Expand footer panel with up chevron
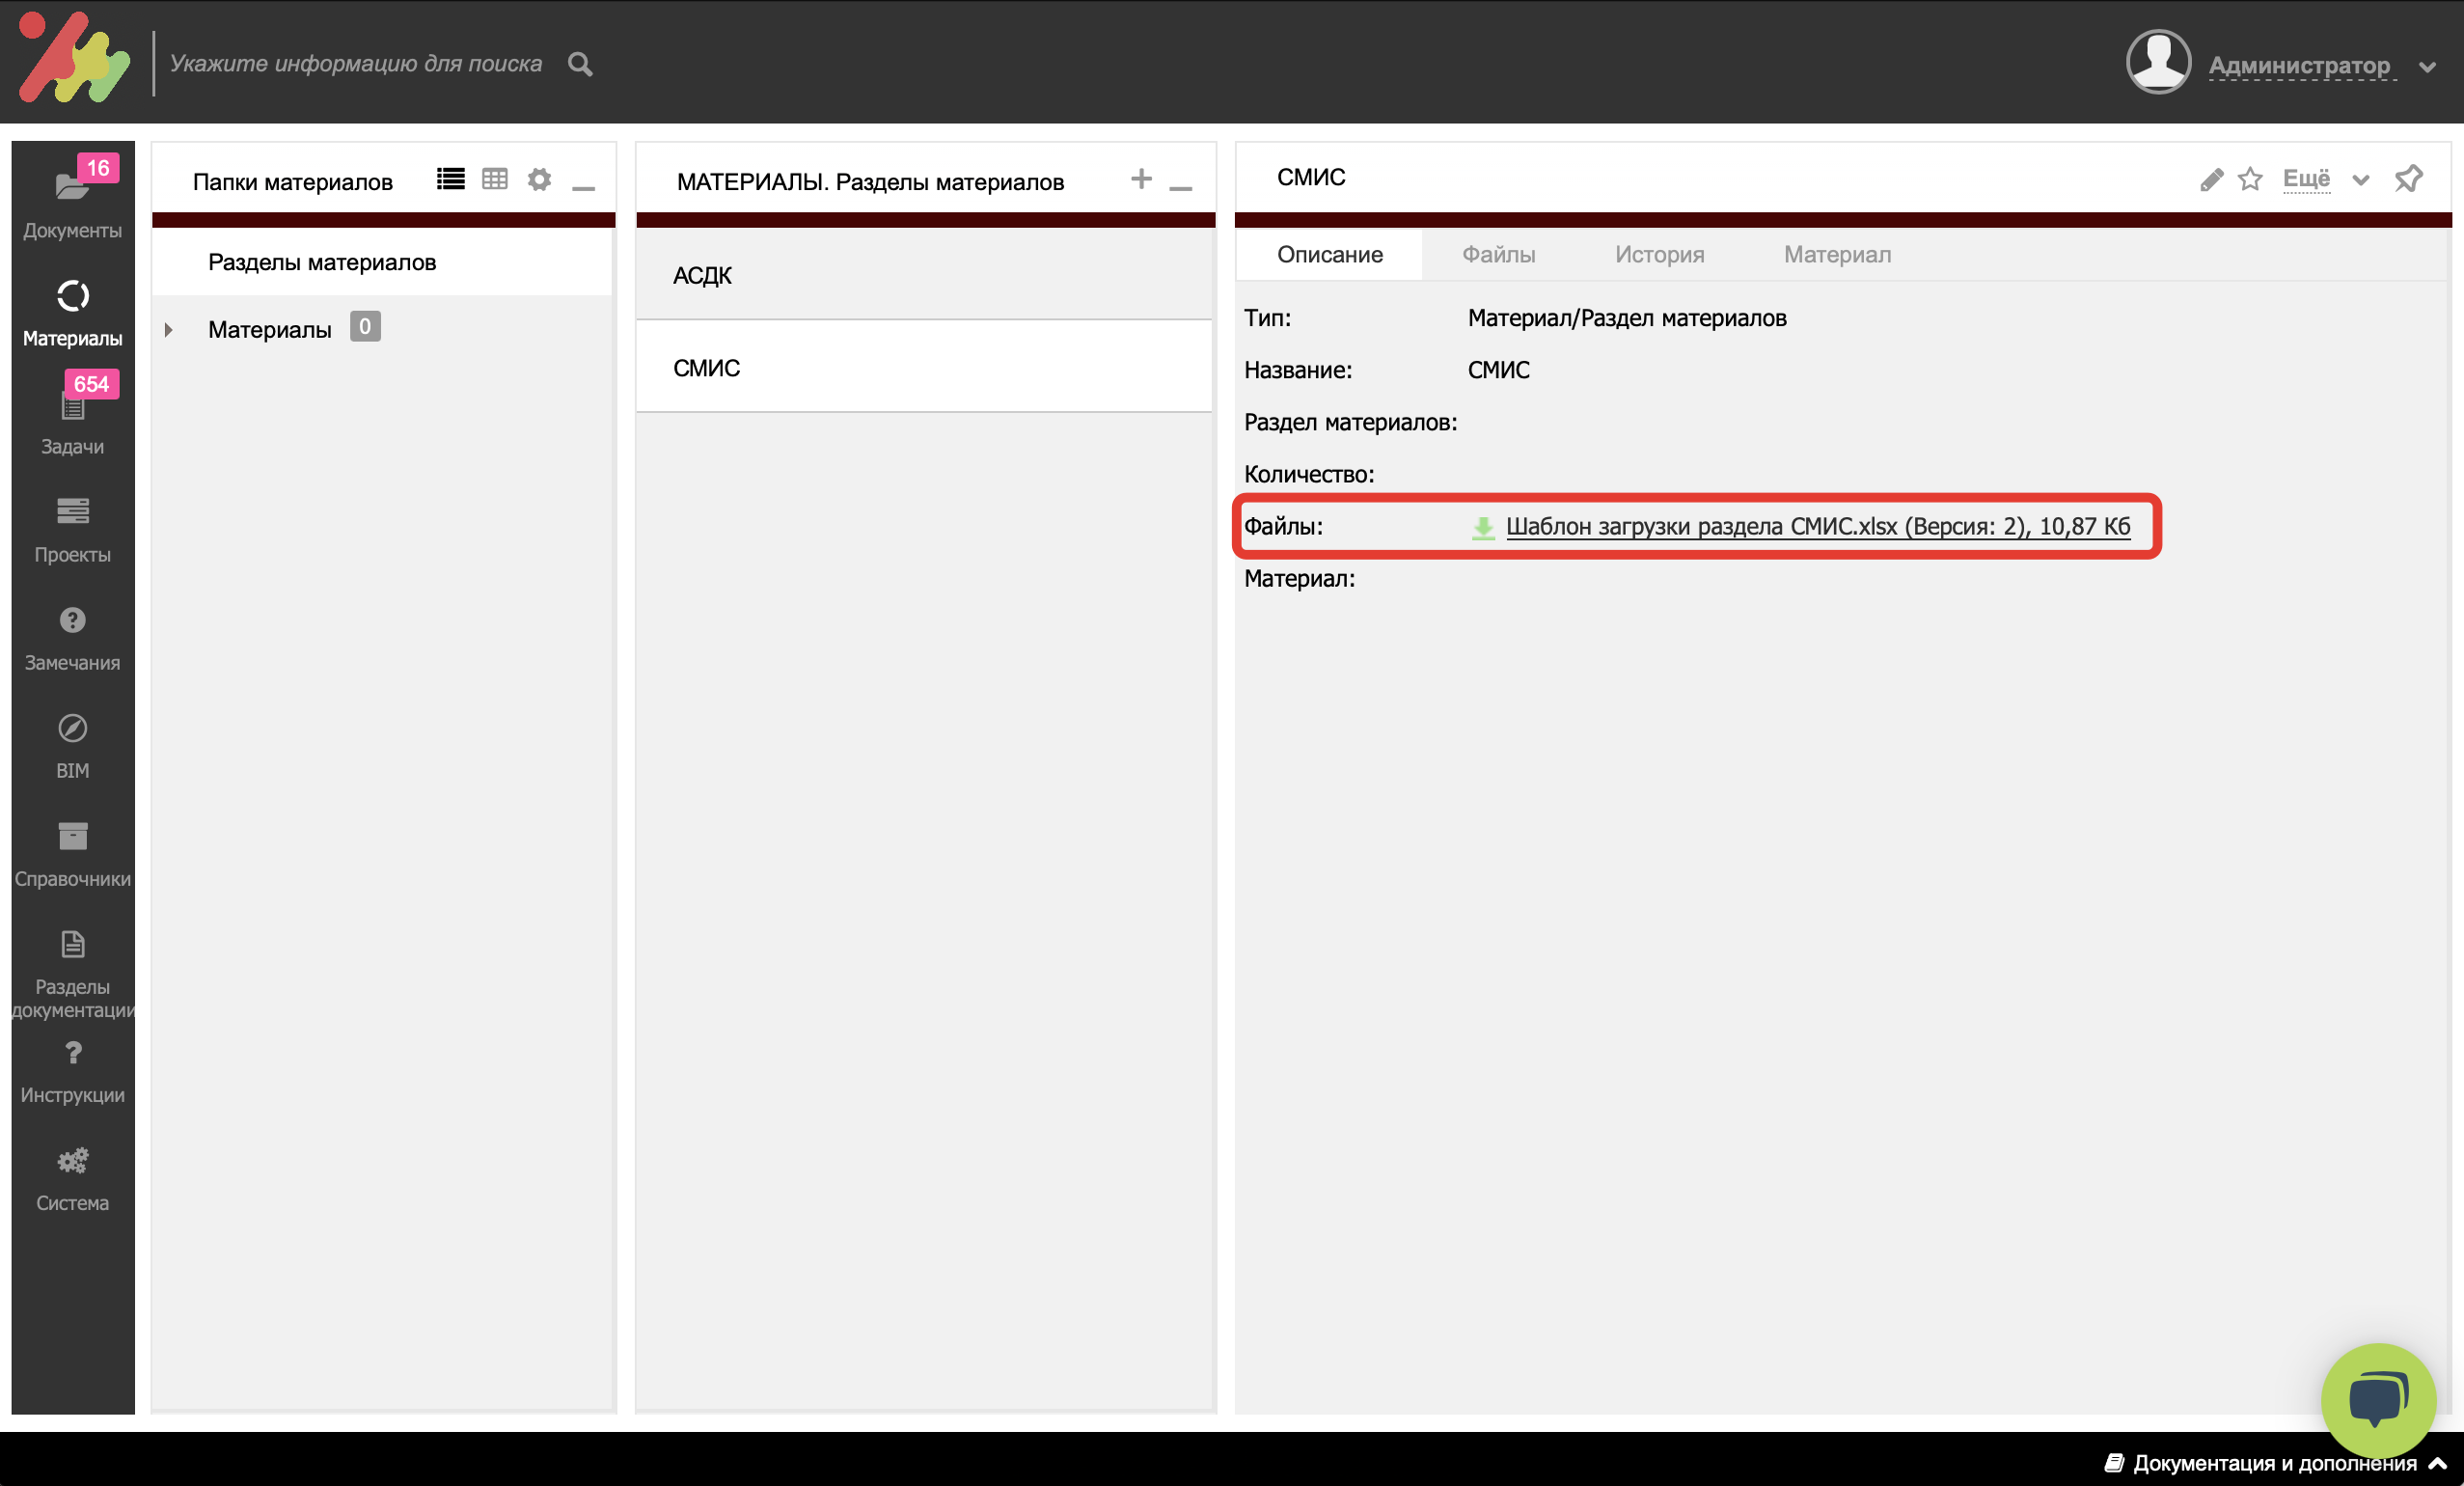The image size is (2464, 1486). point(2438,1462)
